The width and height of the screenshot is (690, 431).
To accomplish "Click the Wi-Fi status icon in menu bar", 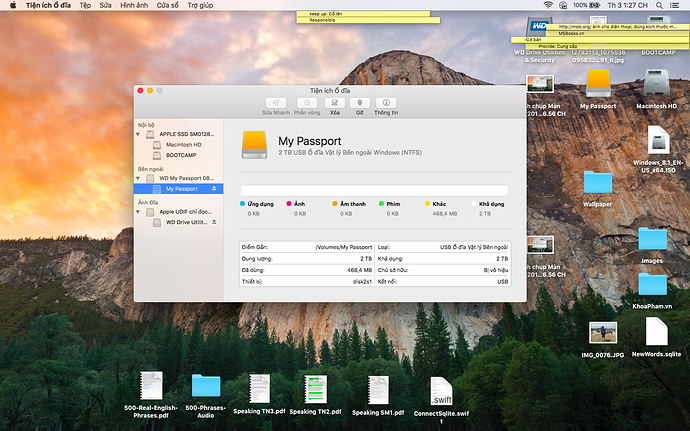I will click(548, 5).
